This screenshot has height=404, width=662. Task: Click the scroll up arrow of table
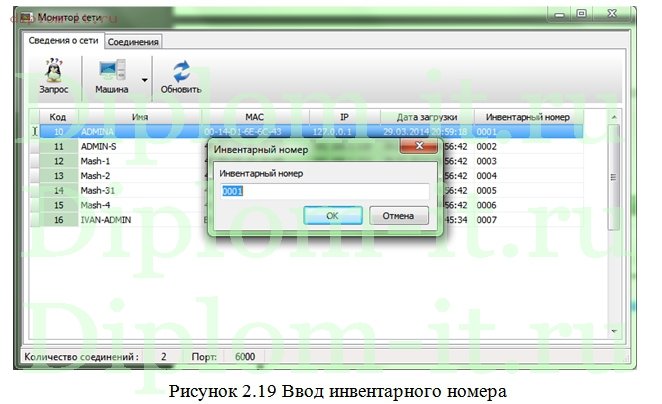click(614, 117)
